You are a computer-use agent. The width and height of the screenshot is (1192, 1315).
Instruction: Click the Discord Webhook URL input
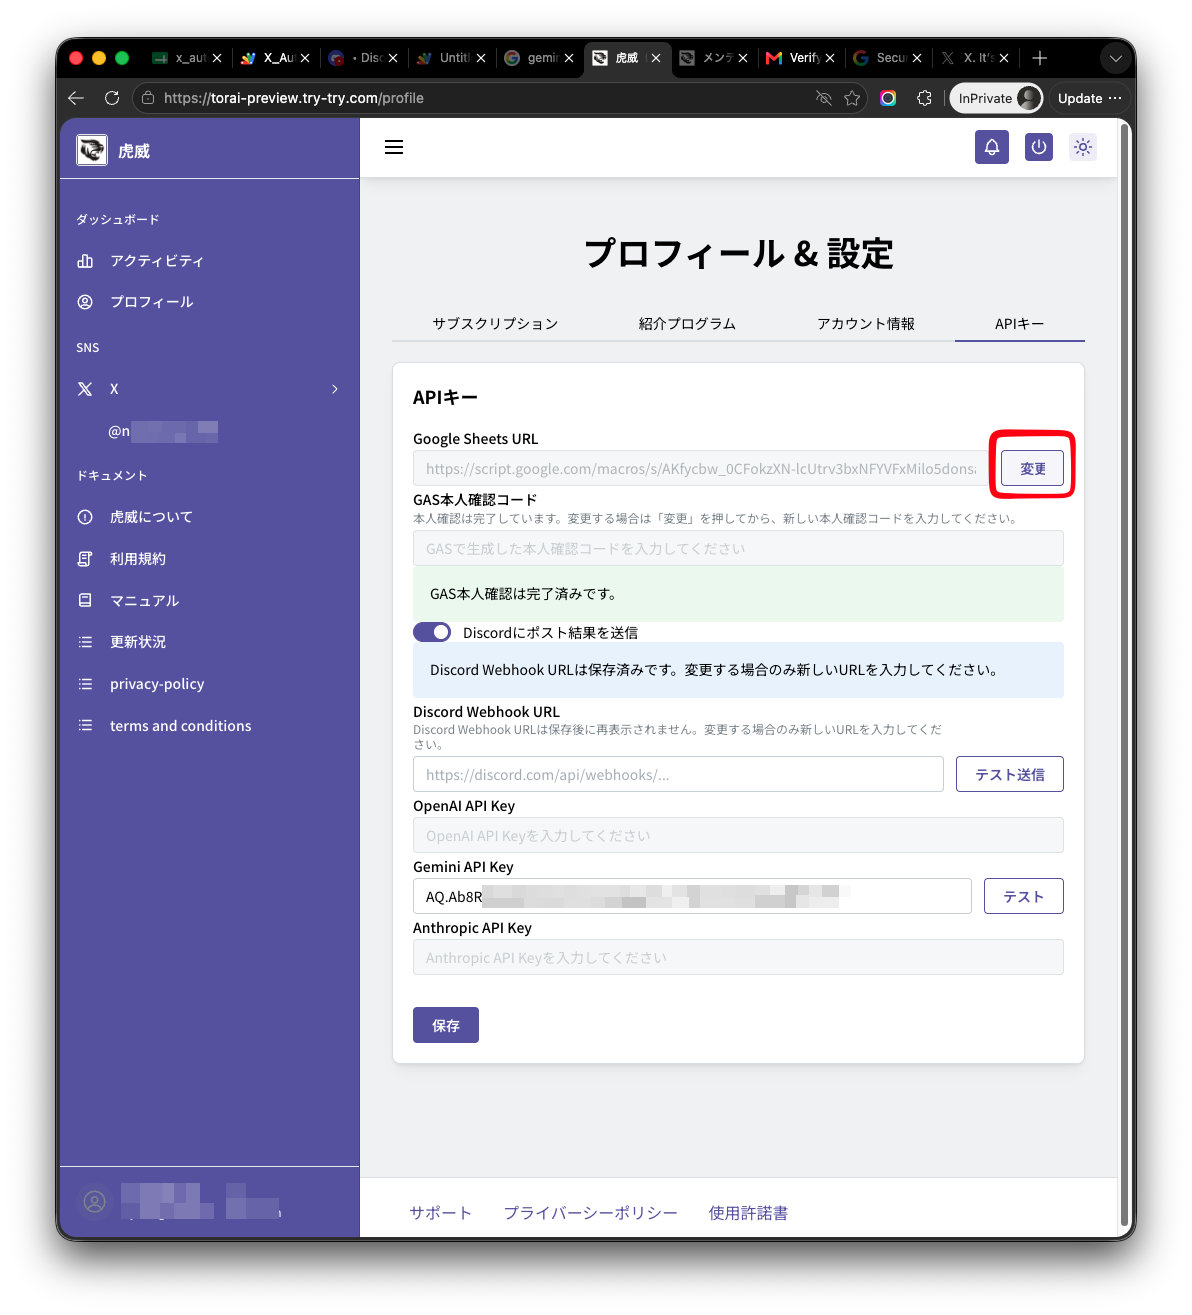(678, 774)
